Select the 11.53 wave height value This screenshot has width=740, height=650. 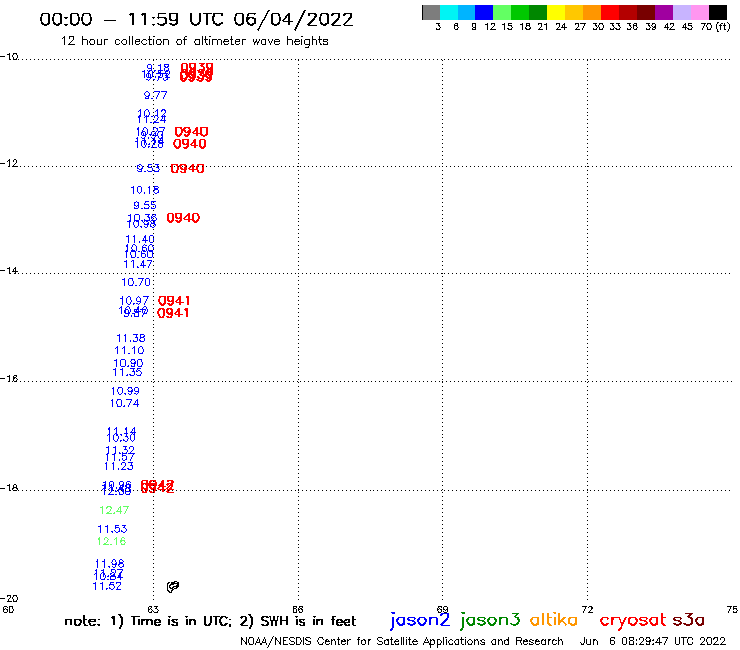coord(112,529)
